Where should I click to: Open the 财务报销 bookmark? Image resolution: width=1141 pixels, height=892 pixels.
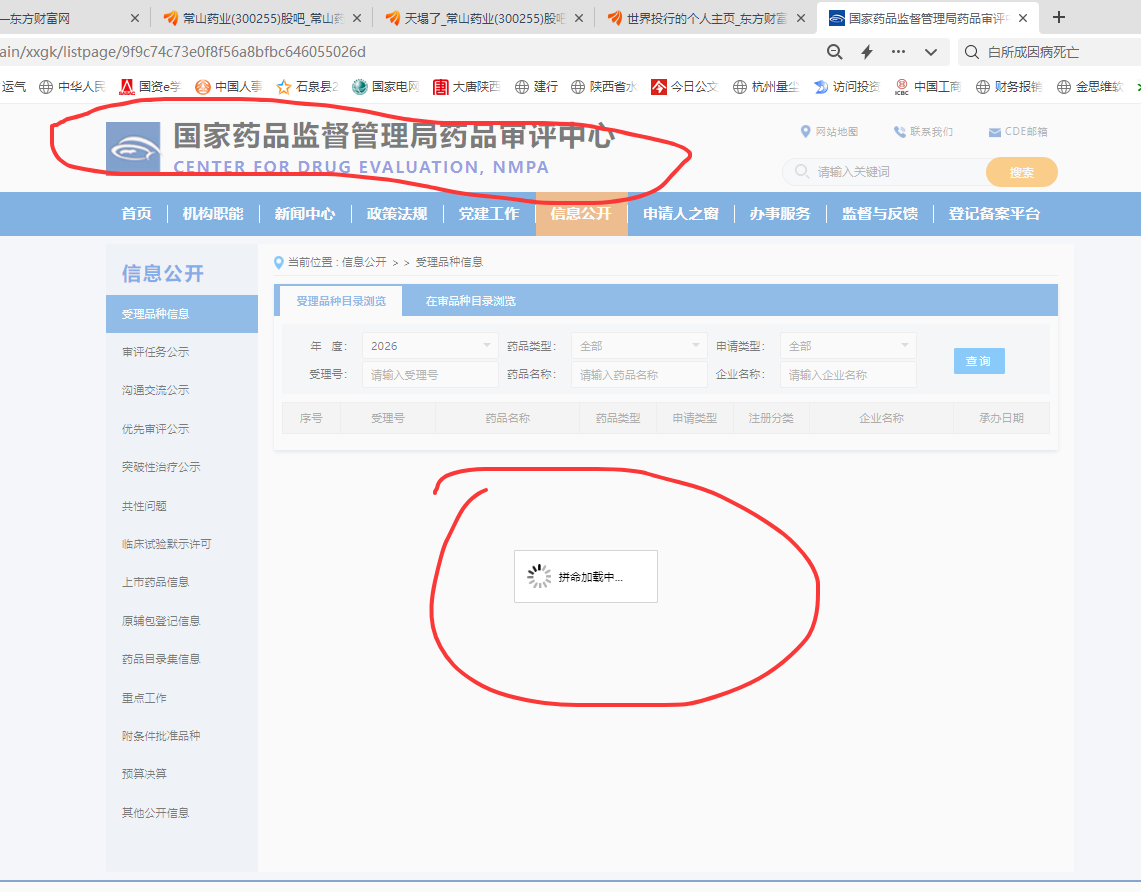1009,87
